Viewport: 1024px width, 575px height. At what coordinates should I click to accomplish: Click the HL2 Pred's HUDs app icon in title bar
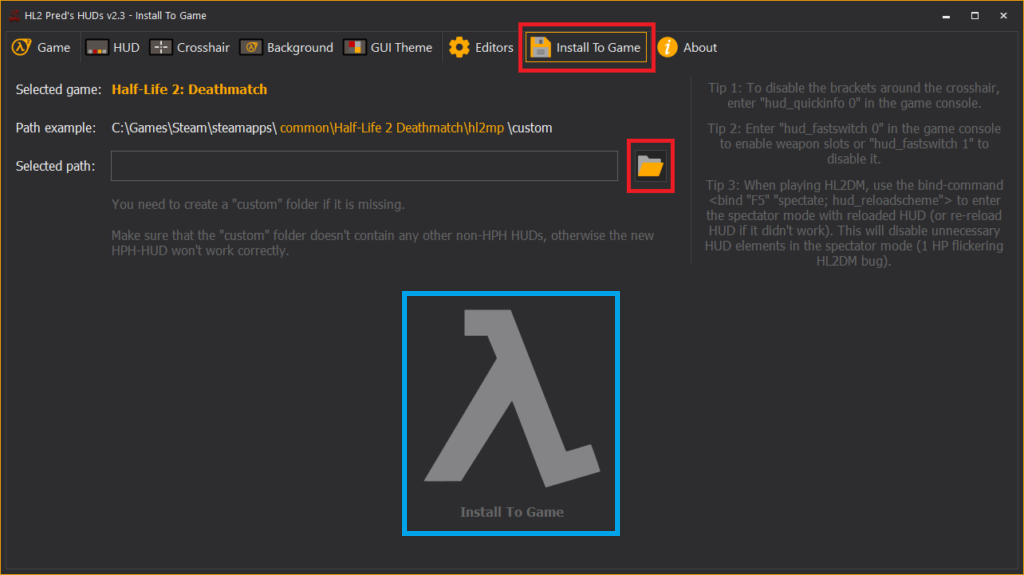click(14, 15)
